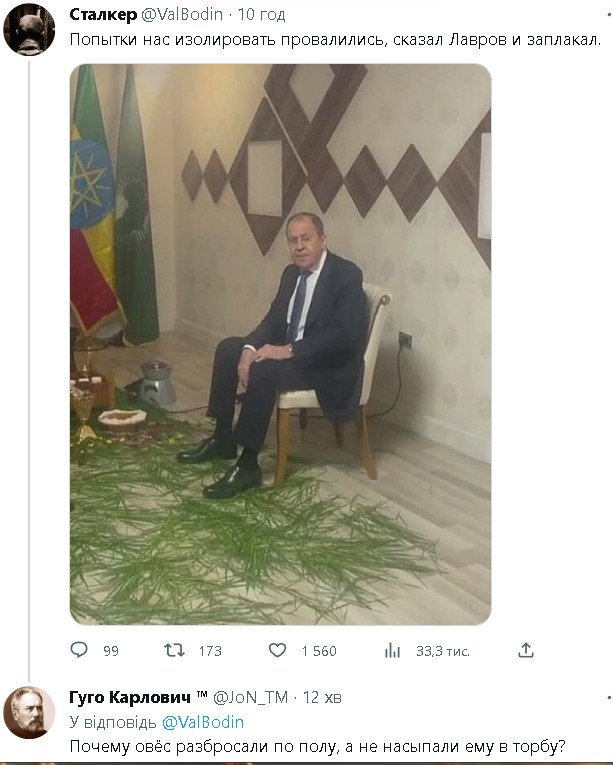Click the 1 560 likes count
Screen dimensions: 613x765
click(318, 651)
